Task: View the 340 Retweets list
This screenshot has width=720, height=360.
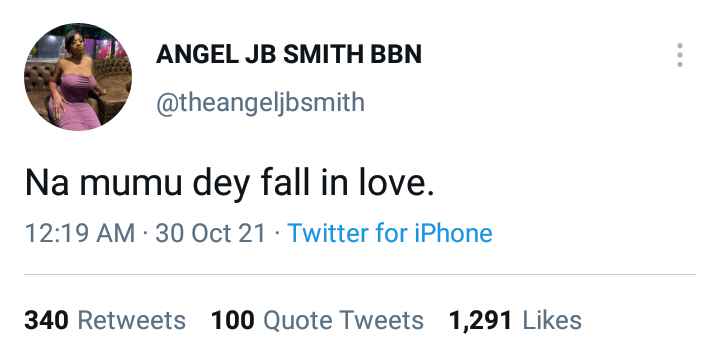Action: 105,320
